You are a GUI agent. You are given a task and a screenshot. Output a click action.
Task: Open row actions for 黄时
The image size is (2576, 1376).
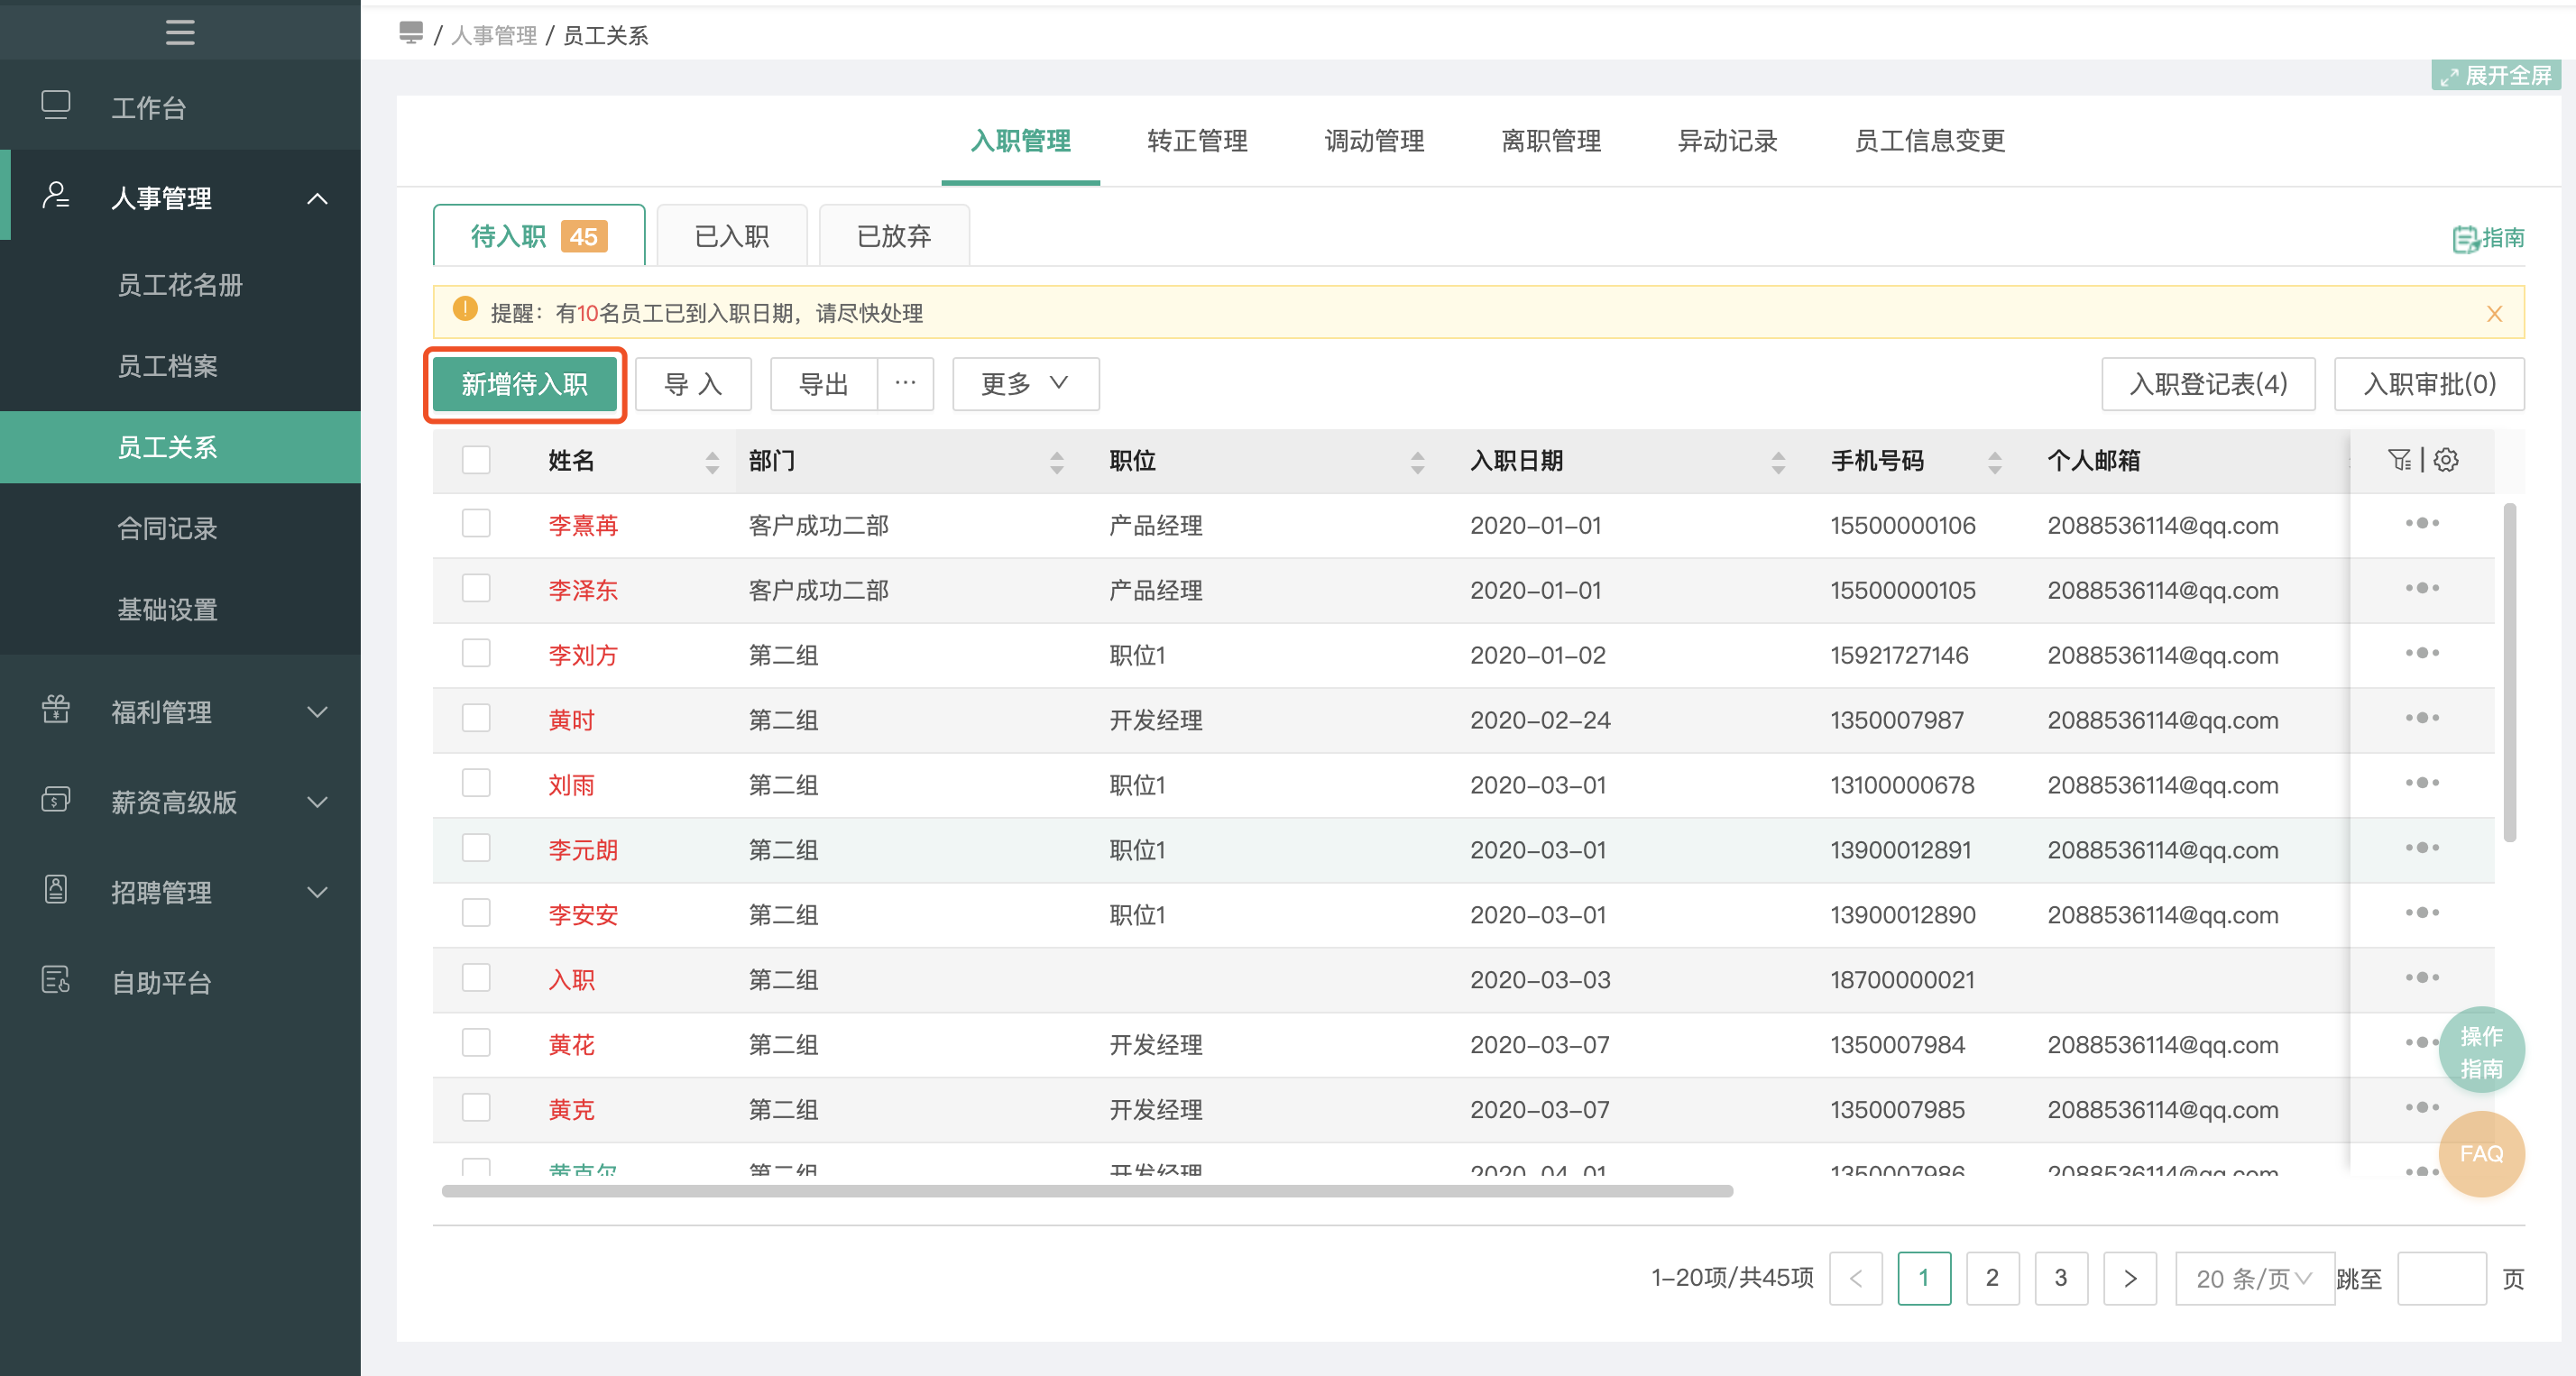[x=2422, y=719]
